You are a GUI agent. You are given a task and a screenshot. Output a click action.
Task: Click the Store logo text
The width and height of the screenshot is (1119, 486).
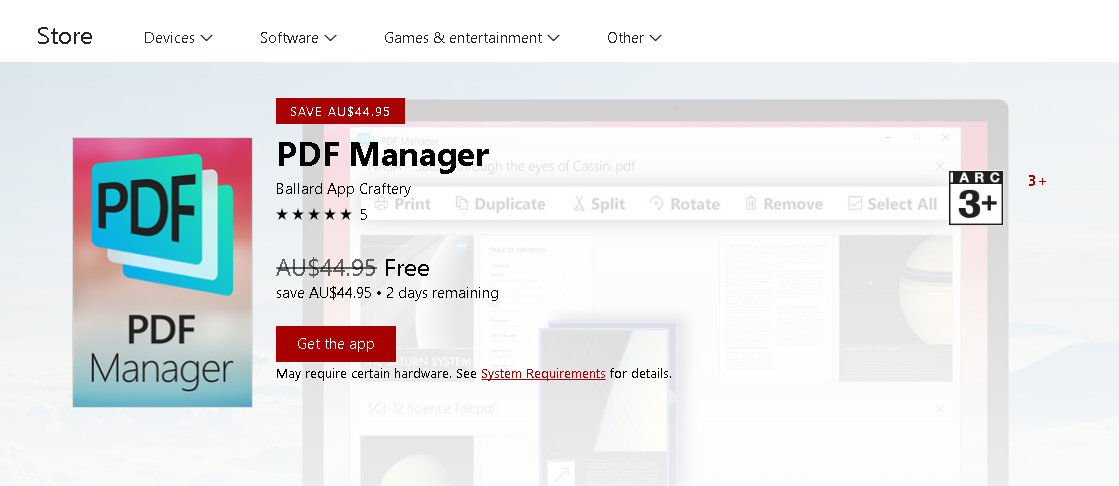[64, 36]
